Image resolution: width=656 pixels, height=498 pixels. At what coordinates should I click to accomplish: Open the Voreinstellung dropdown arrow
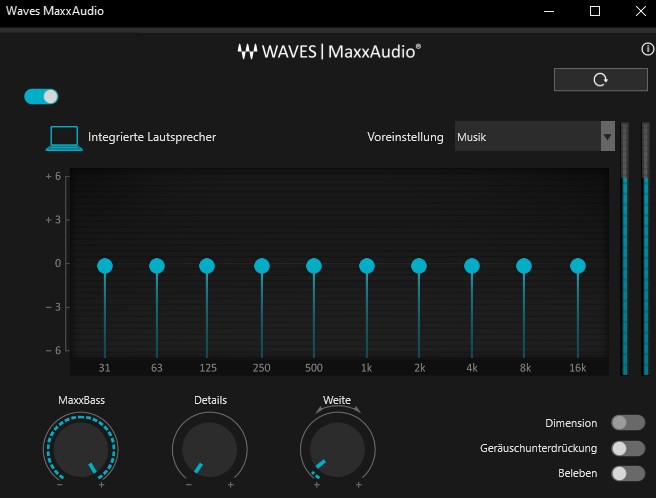607,136
